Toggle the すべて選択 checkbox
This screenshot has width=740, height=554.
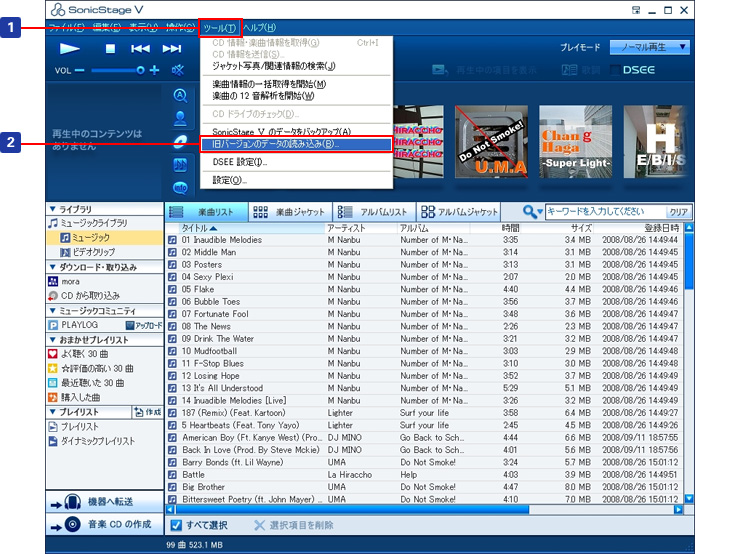pyautogui.click(x=176, y=525)
